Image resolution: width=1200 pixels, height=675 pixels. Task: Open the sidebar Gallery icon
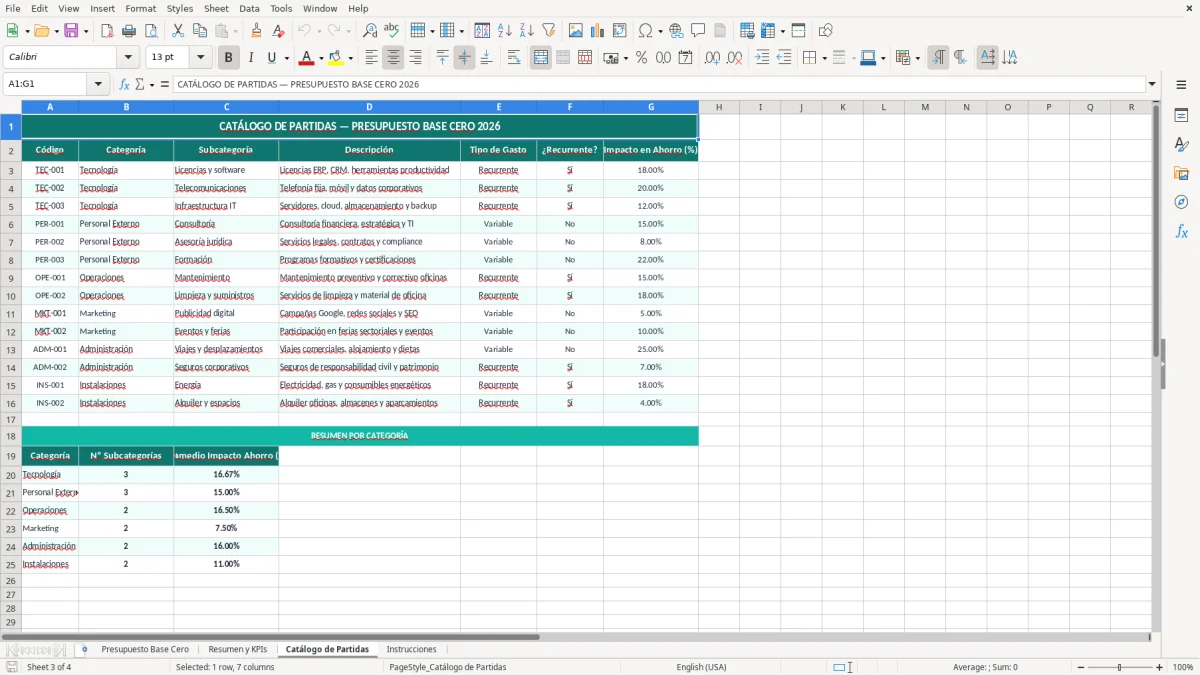tap(1181, 173)
